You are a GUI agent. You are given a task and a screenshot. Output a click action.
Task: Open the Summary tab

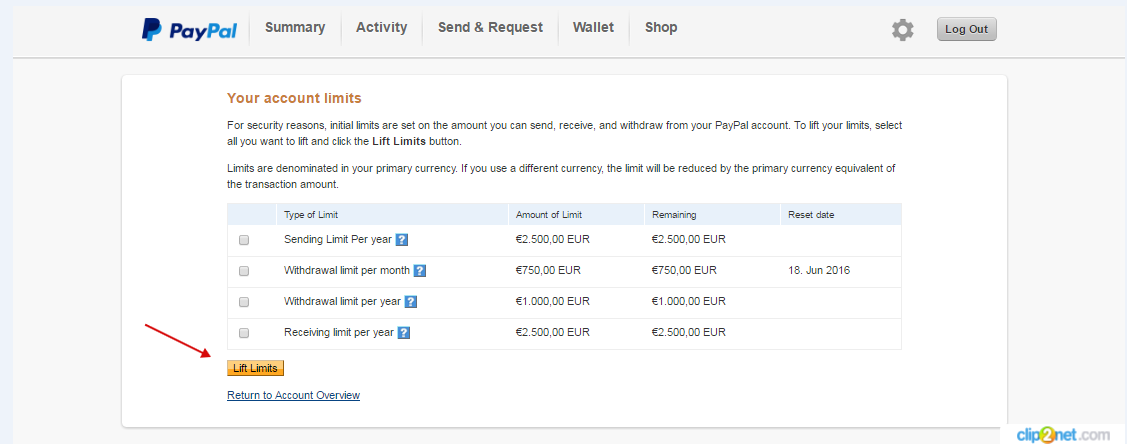pos(295,27)
